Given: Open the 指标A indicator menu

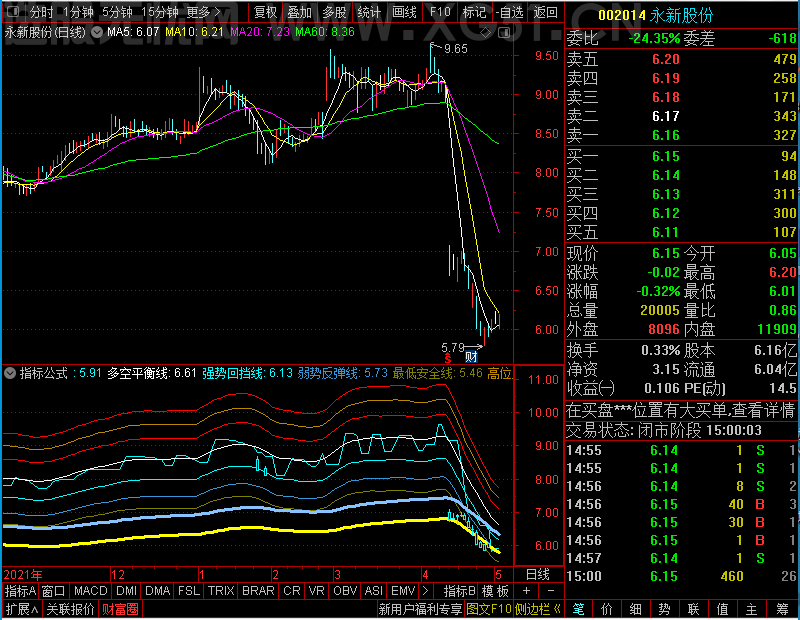Looking at the screenshot, I should 20,591.
